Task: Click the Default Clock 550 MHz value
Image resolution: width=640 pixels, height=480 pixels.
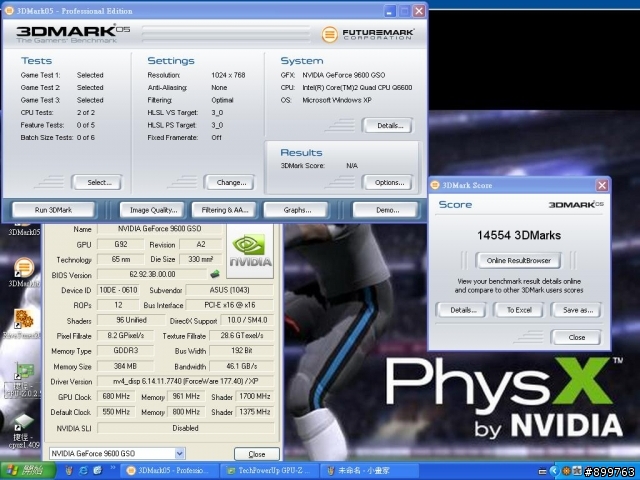Action: point(116,412)
